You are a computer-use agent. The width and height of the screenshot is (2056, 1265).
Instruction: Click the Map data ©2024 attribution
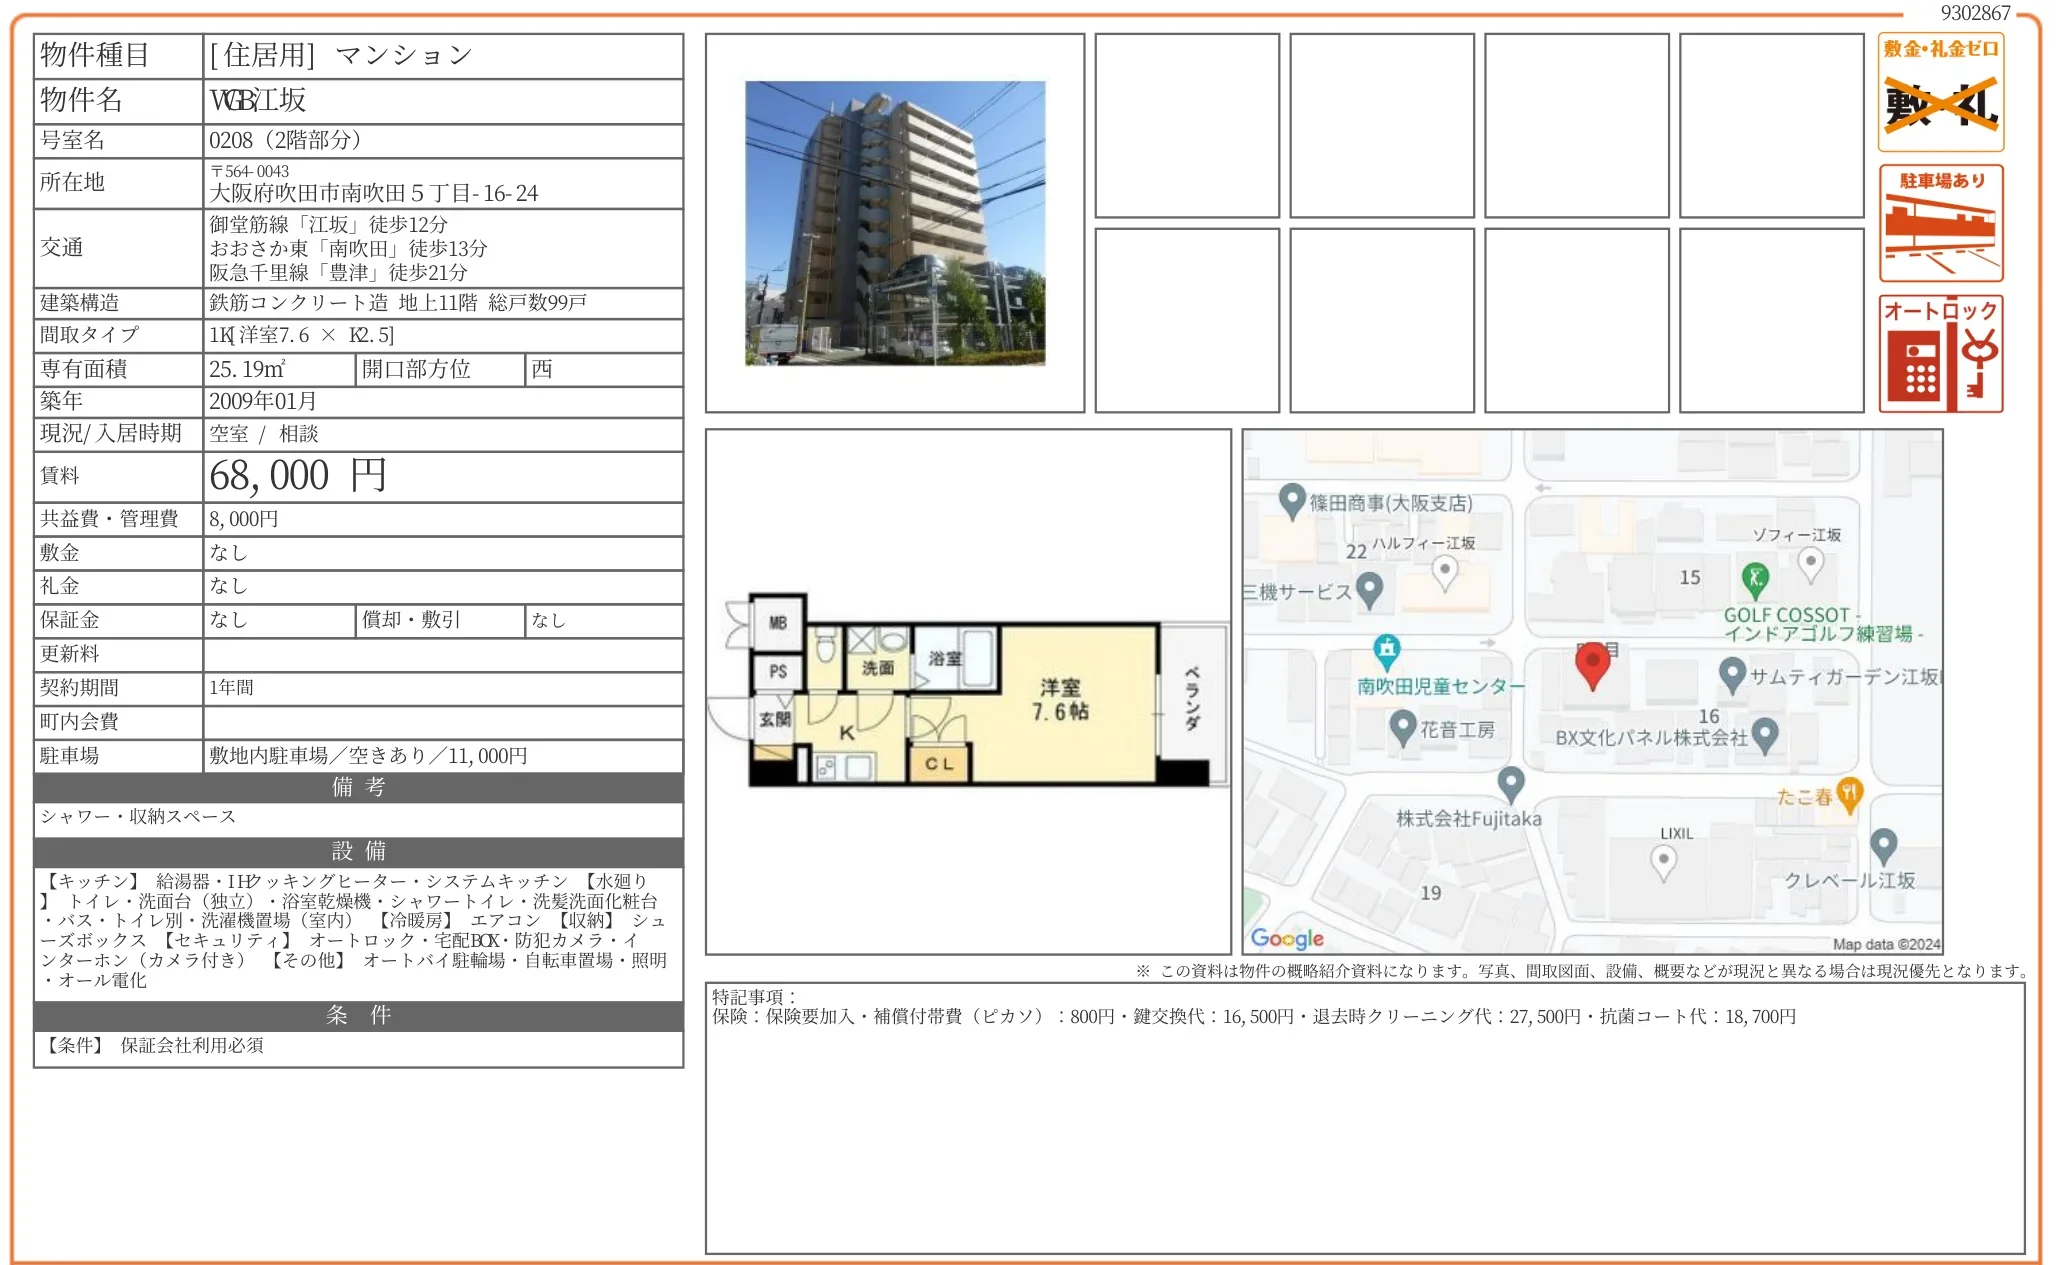[x=1886, y=944]
